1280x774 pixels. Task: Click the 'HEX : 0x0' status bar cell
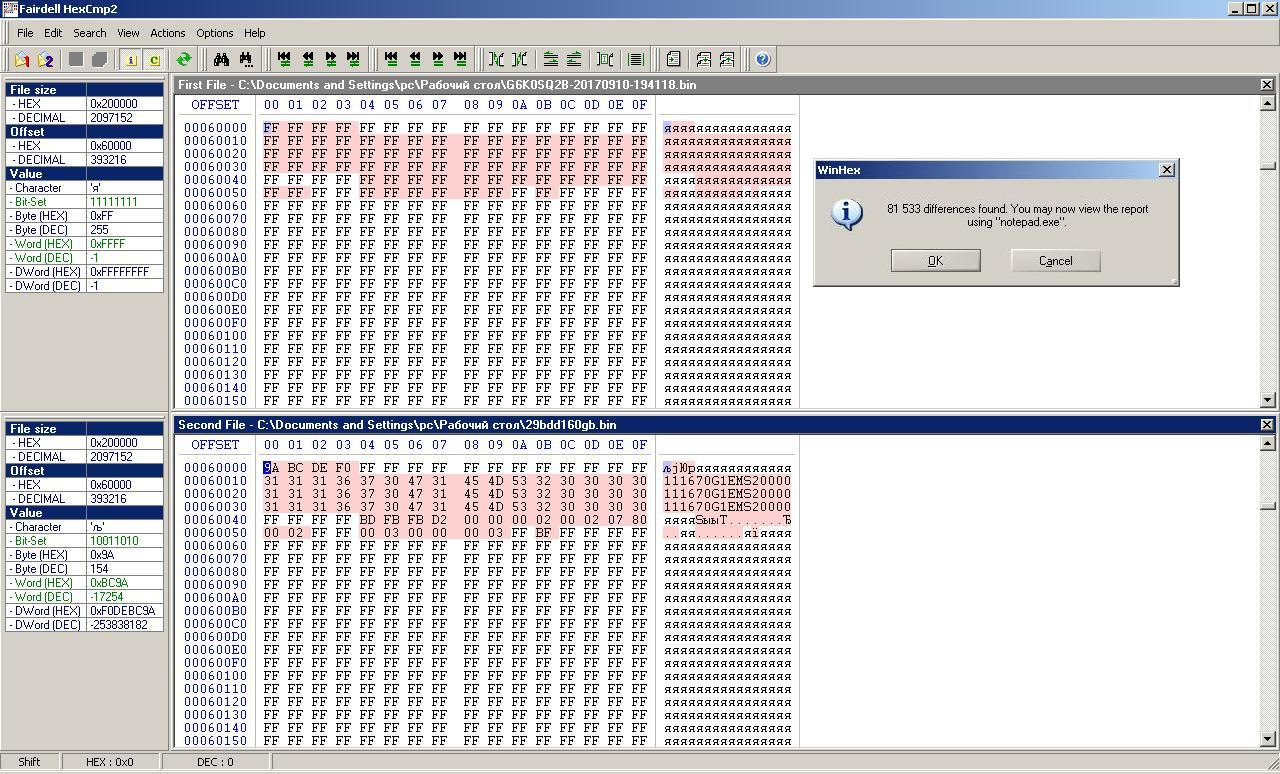pyautogui.click(x=110, y=762)
